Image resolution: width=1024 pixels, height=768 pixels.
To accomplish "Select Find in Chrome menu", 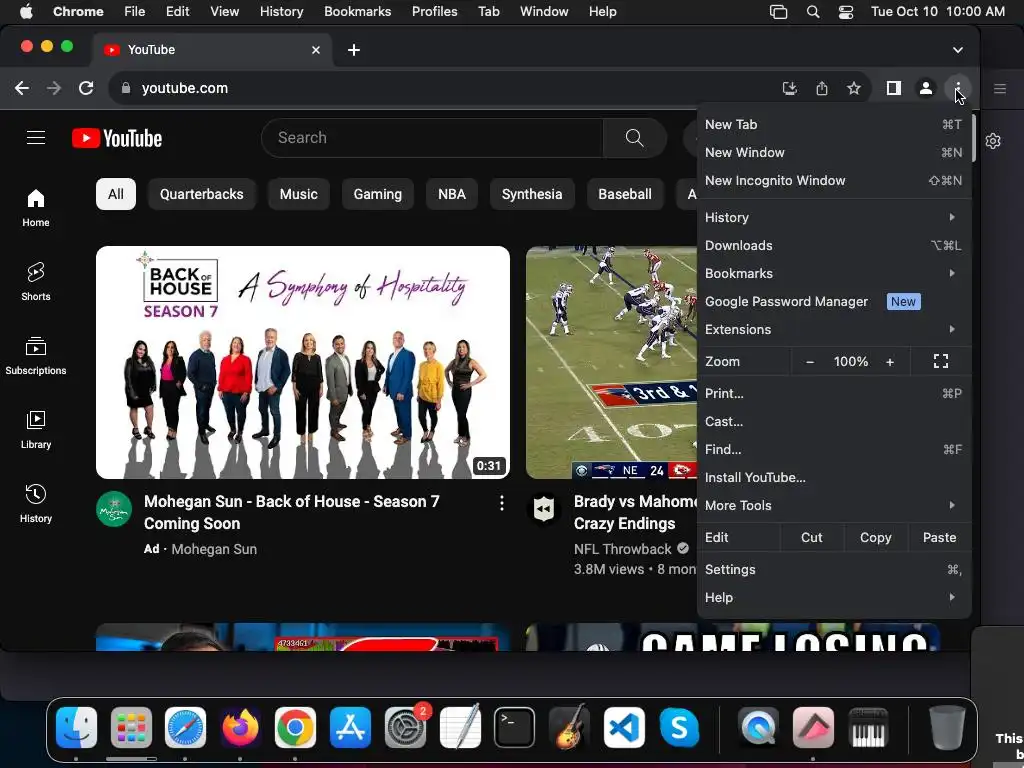I will [834, 449].
